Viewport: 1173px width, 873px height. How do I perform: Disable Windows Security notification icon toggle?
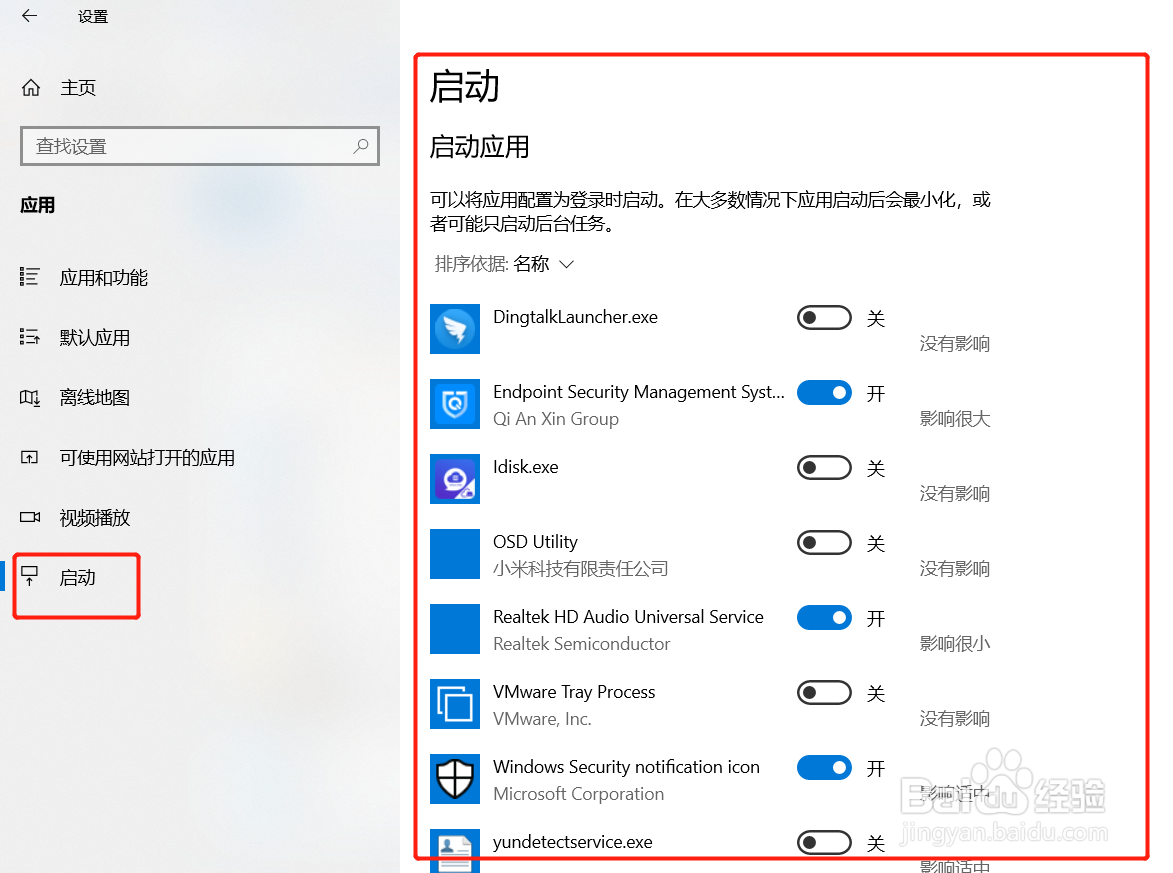point(824,768)
